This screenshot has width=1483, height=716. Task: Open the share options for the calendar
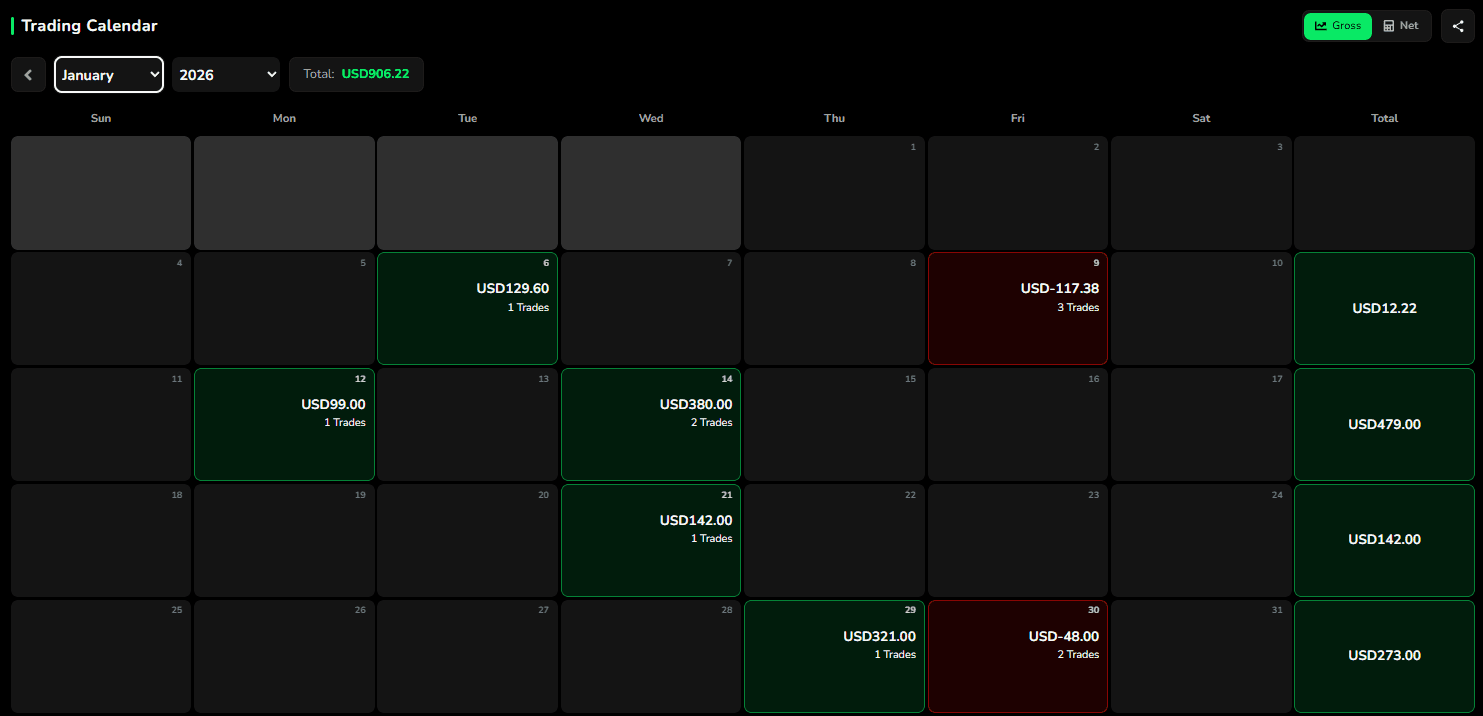point(1457,25)
